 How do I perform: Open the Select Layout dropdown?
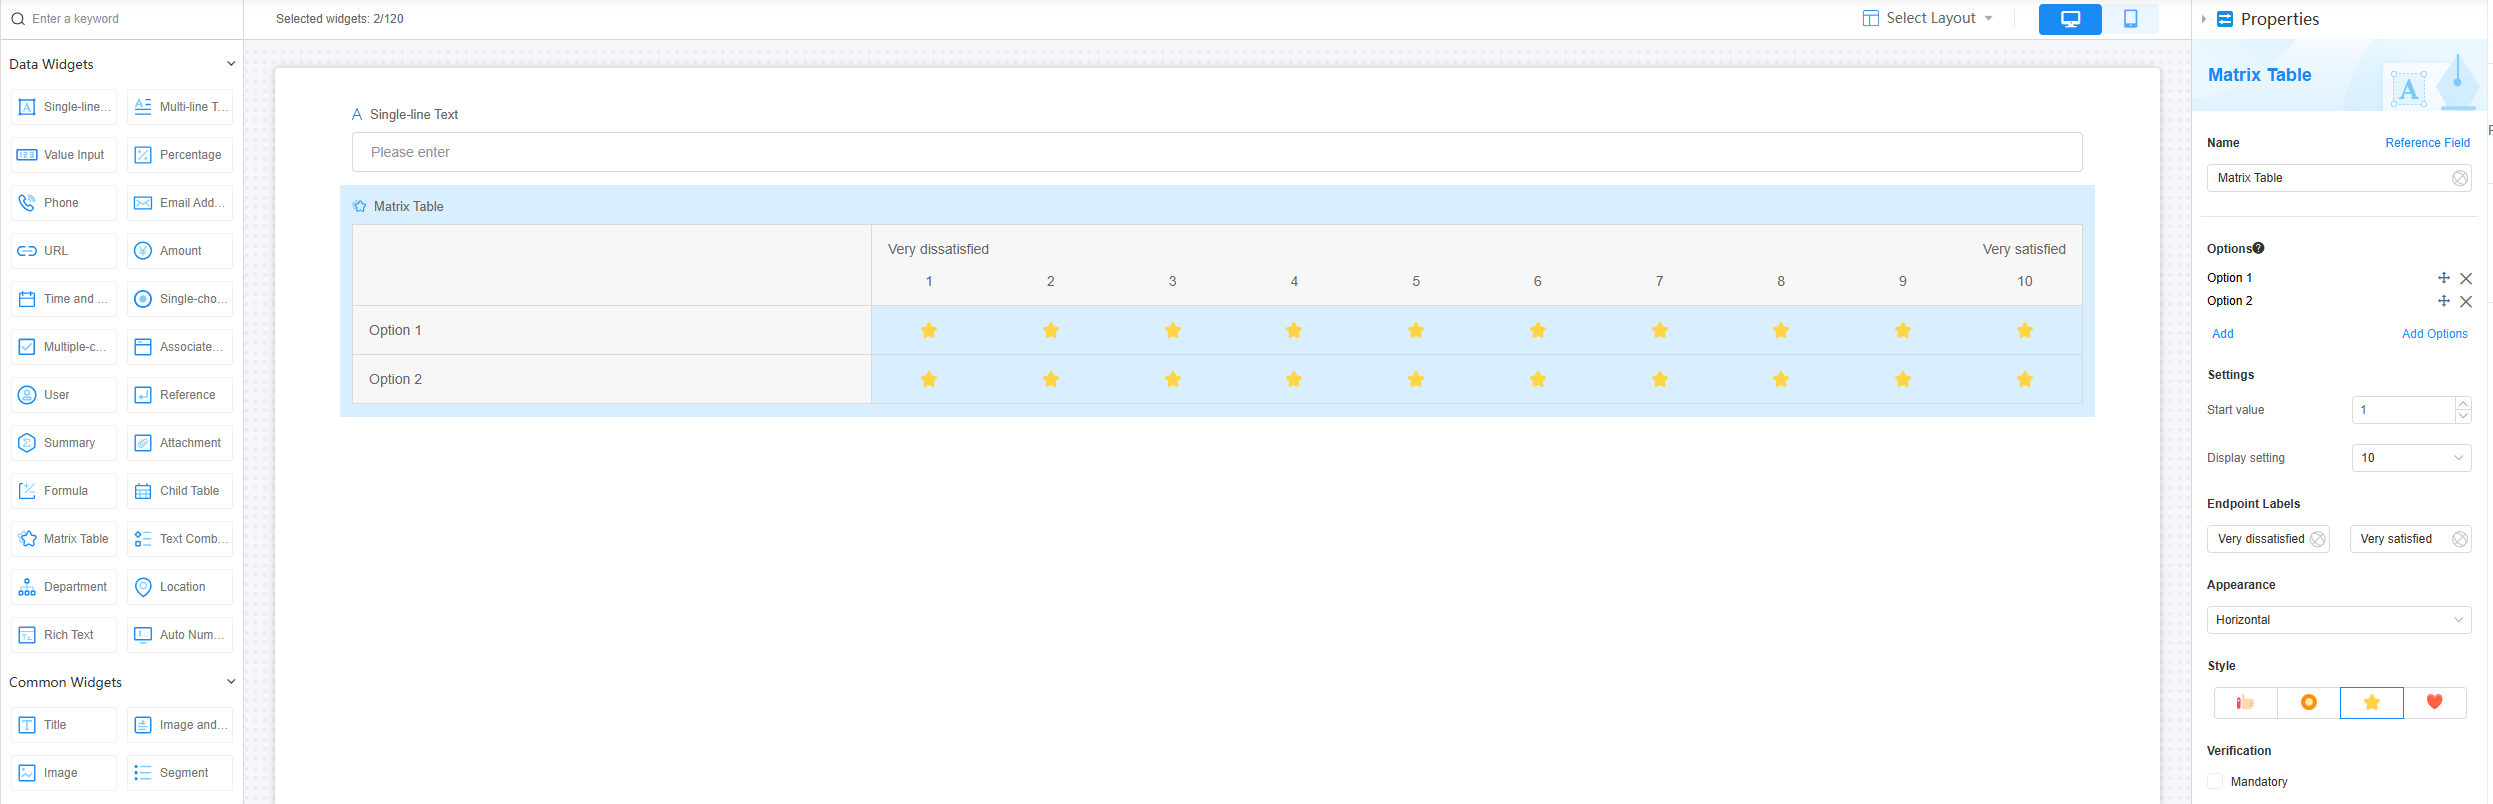[x=1929, y=18]
